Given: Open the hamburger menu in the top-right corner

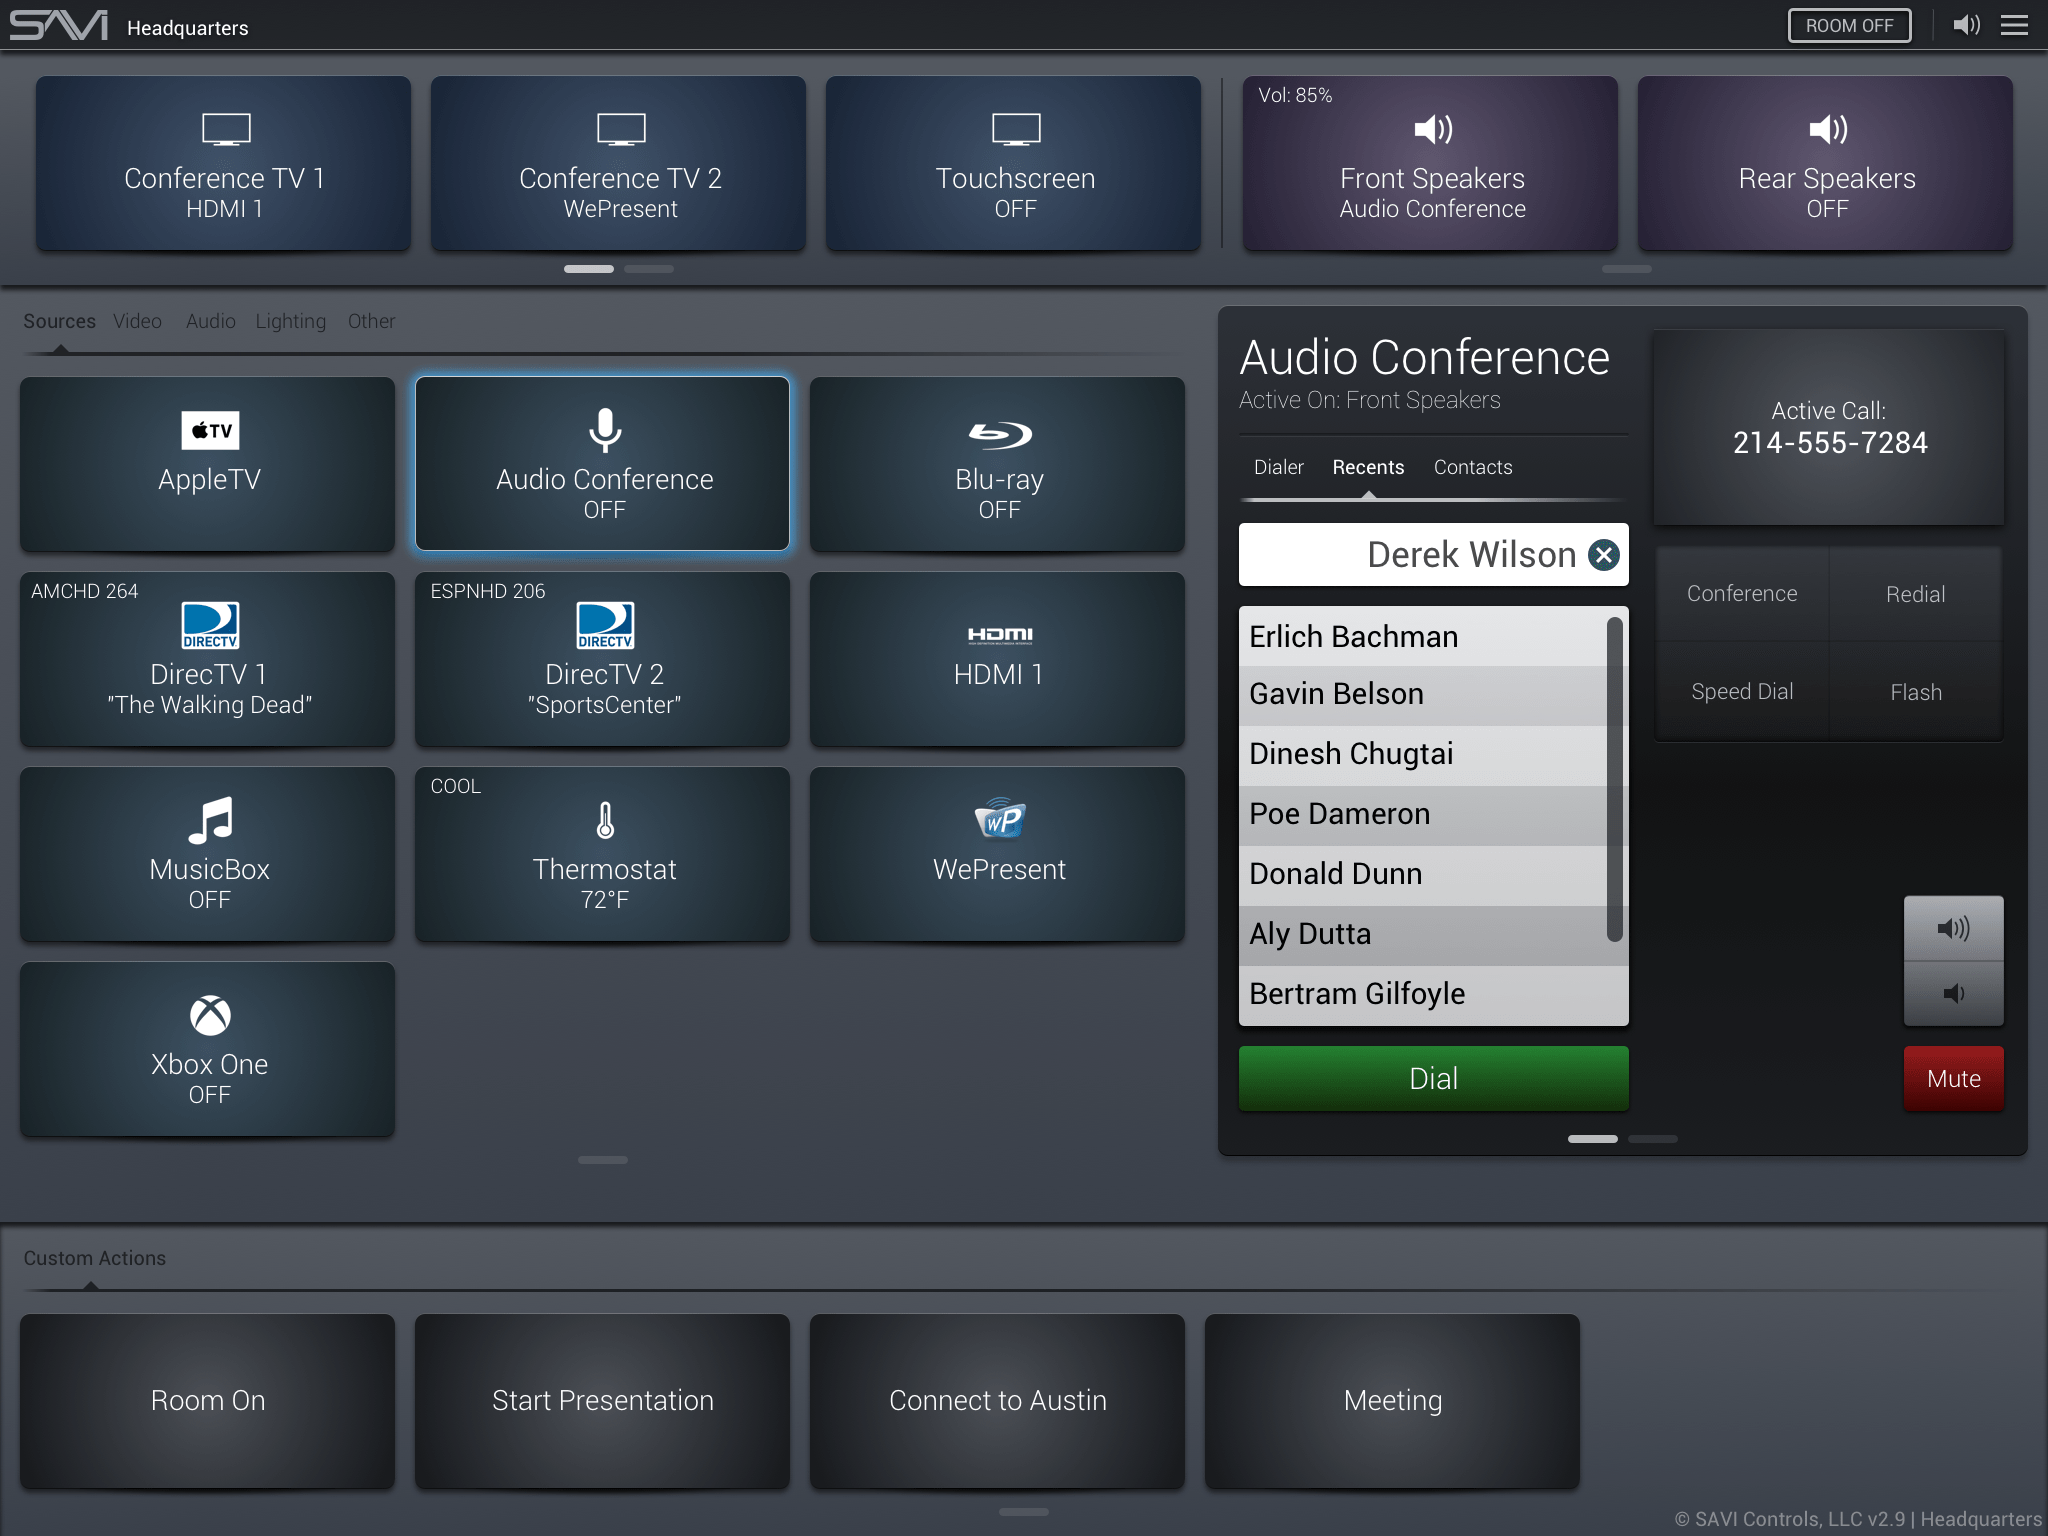Looking at the screenshot, I should coord(2014,25).
